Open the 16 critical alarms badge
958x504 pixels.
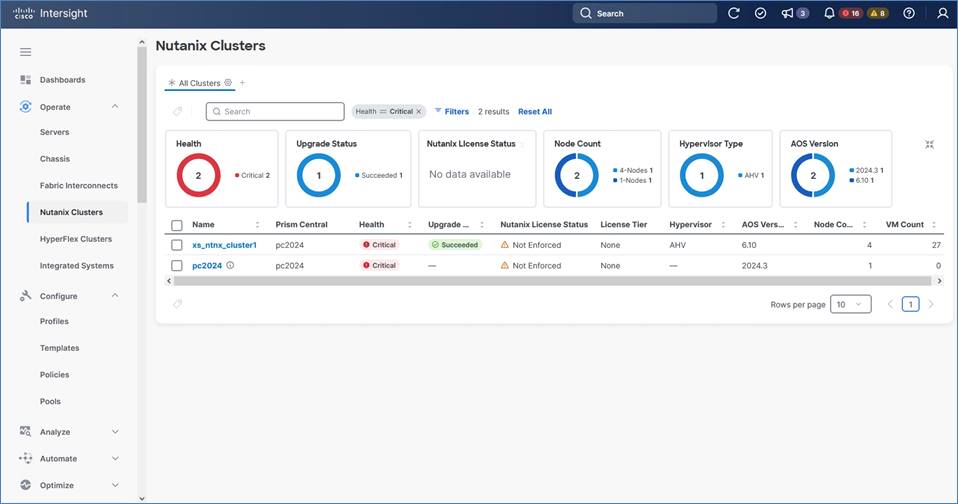(x=851, y=13)
